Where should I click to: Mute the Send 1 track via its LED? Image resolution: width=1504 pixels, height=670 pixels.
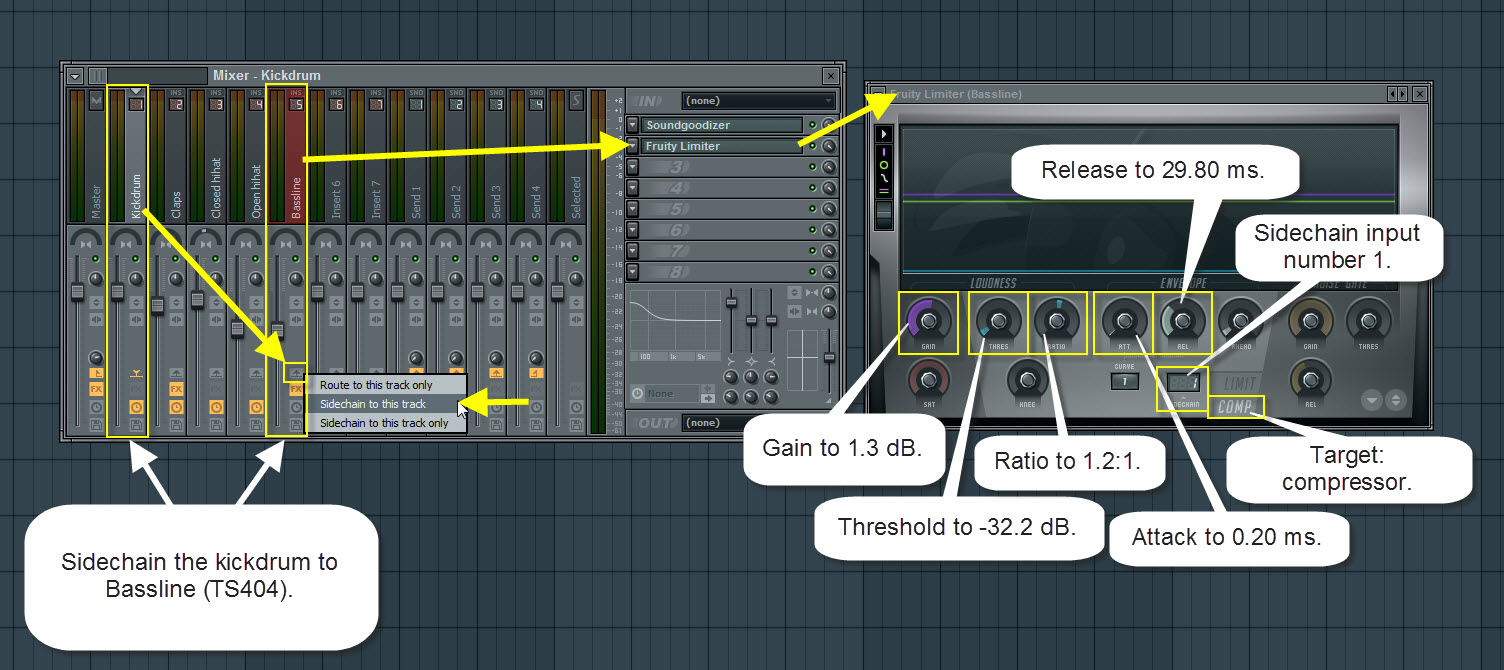(416, 259)
